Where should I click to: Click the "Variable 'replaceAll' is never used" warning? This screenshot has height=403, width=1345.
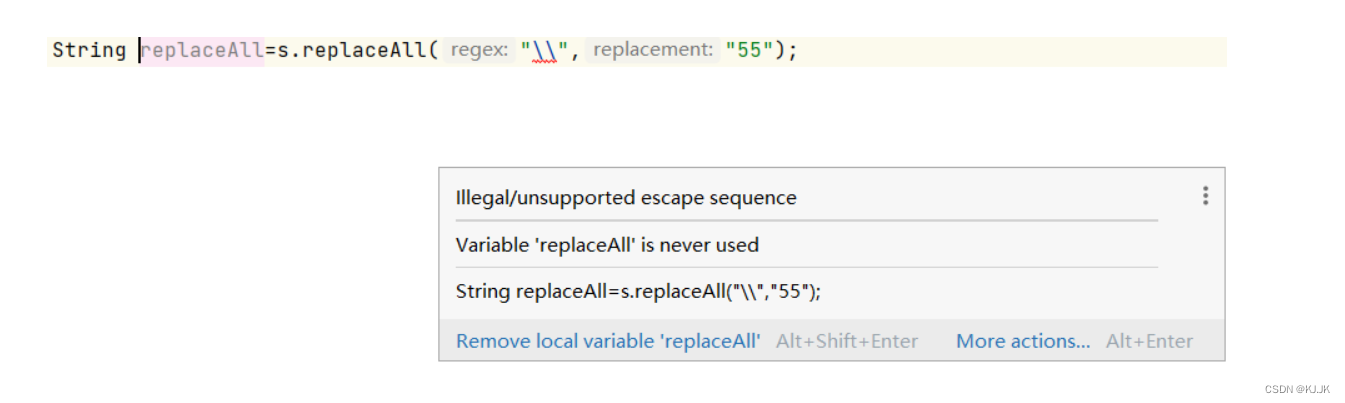(x=607, y=245)
